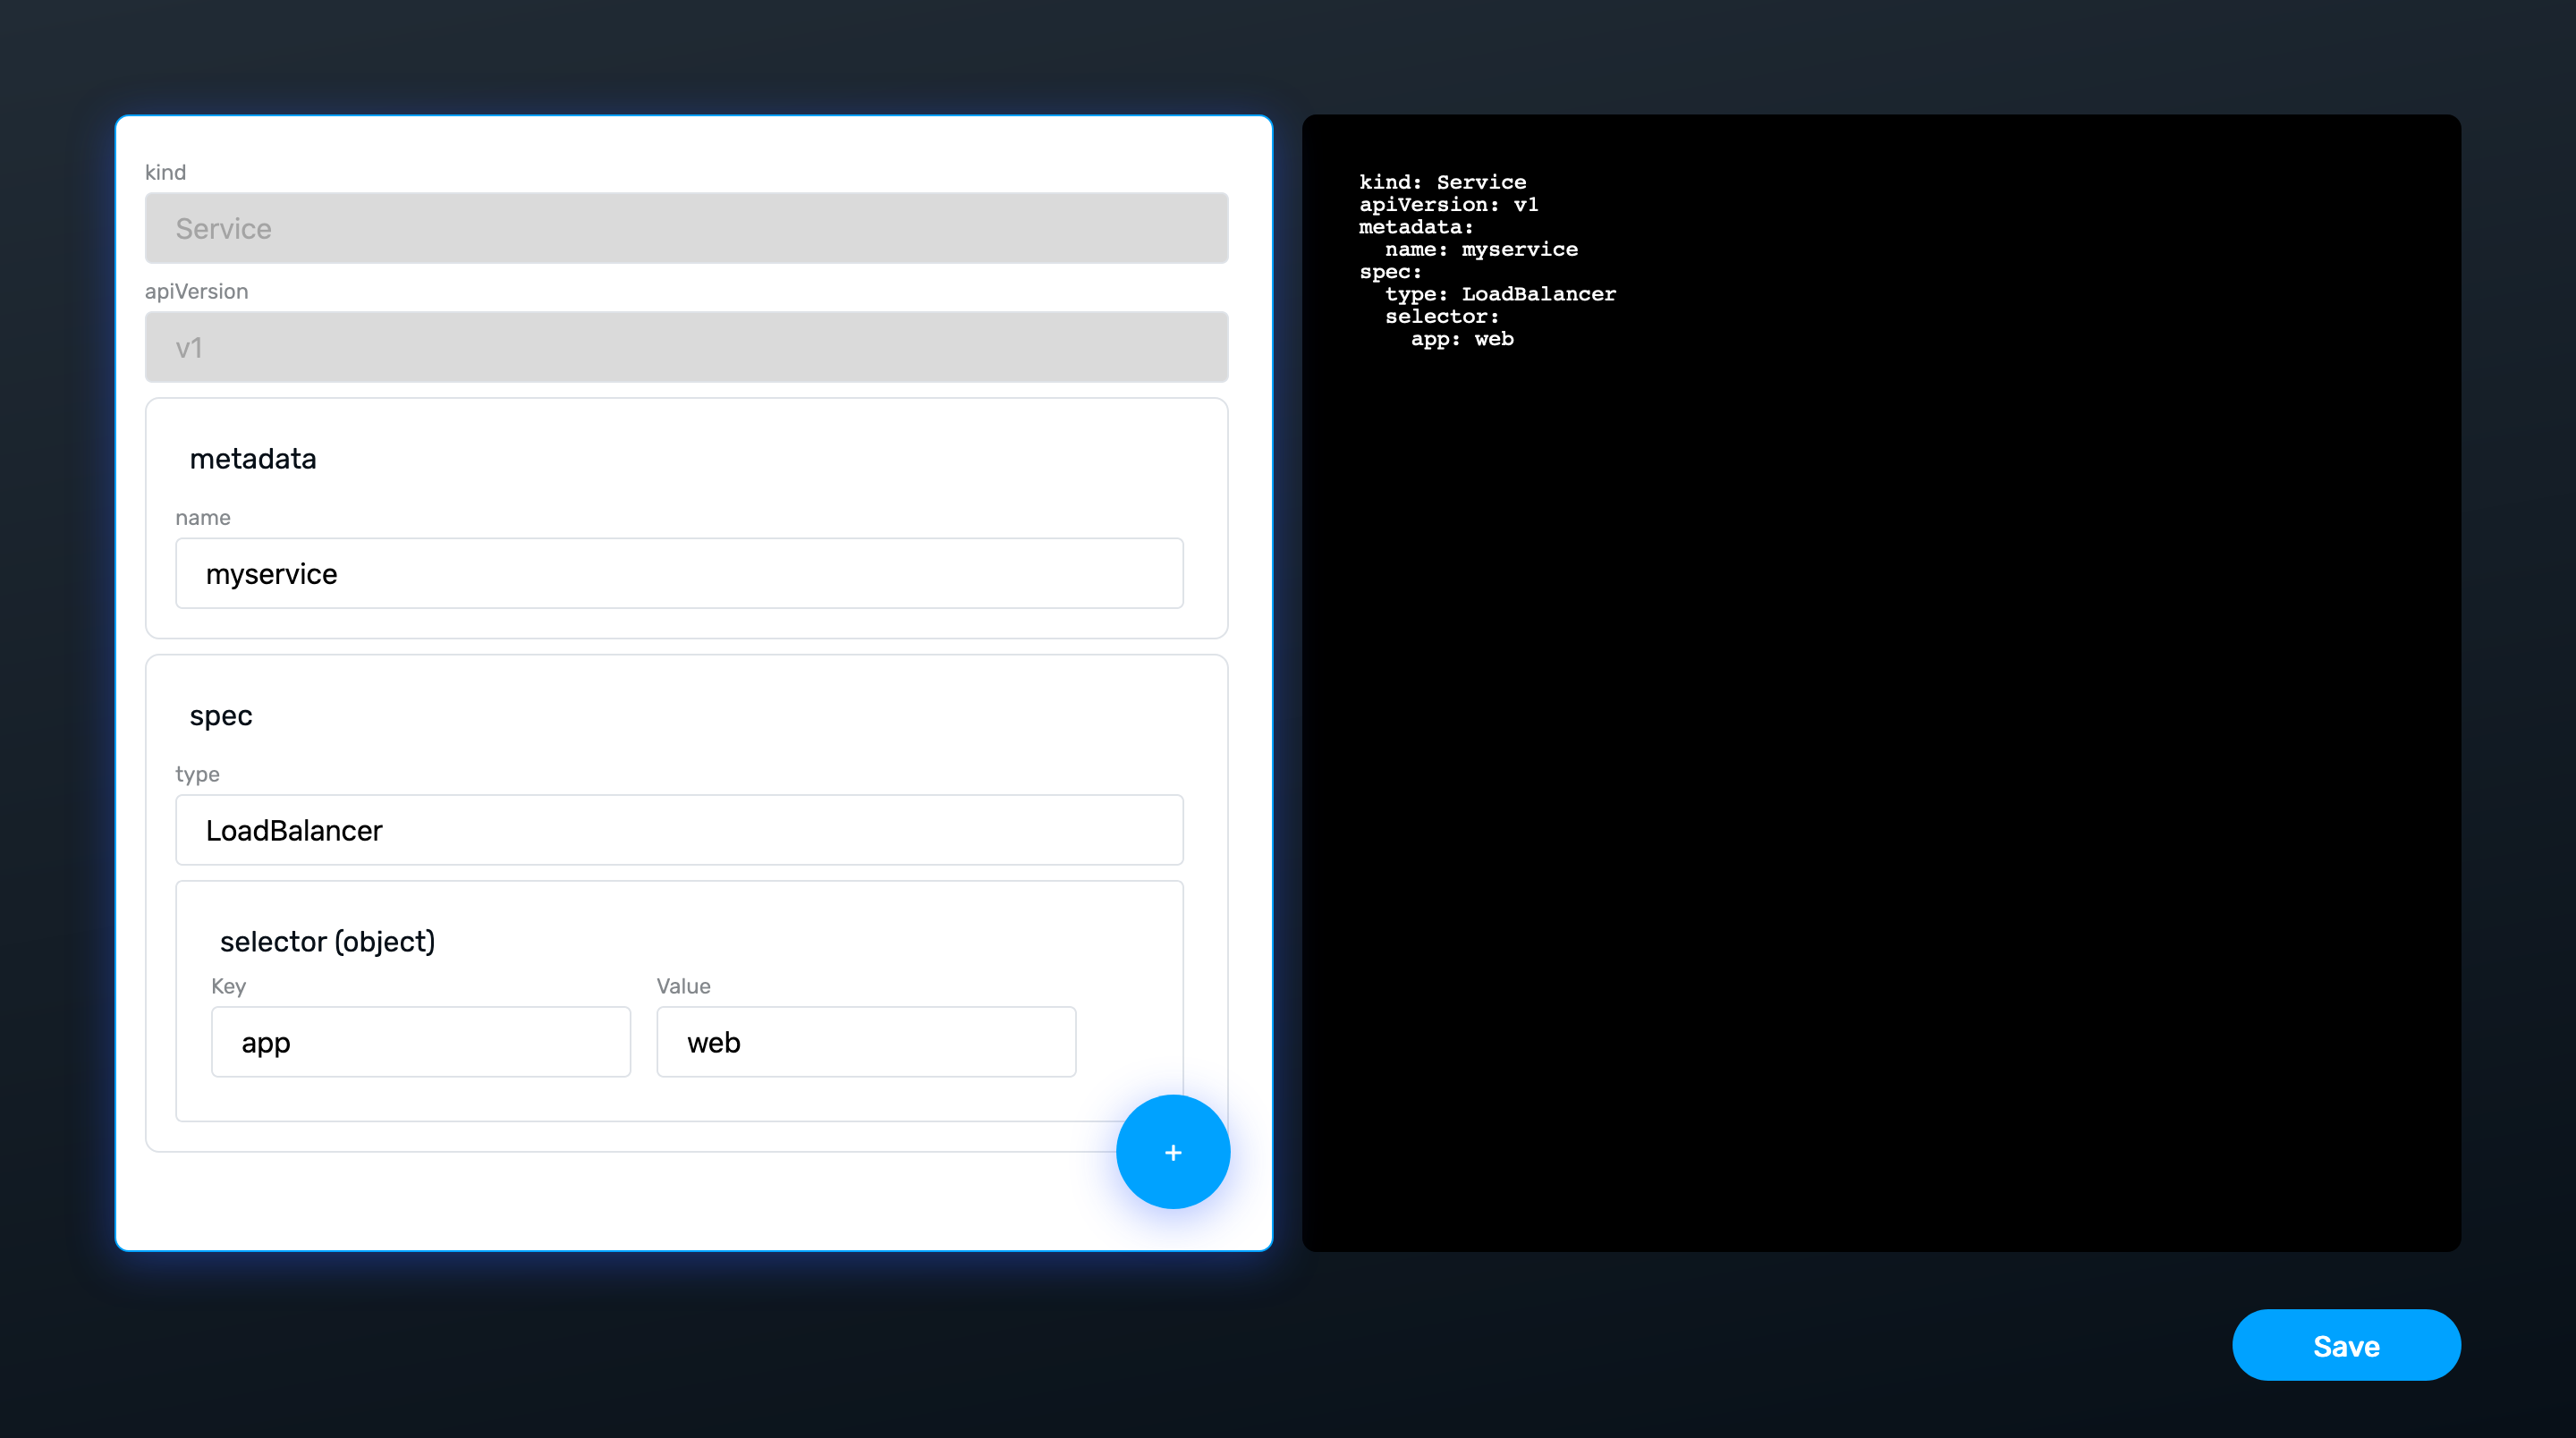Click the selector Key input app
The image size is (2576, 1438).
point(420,1042)
